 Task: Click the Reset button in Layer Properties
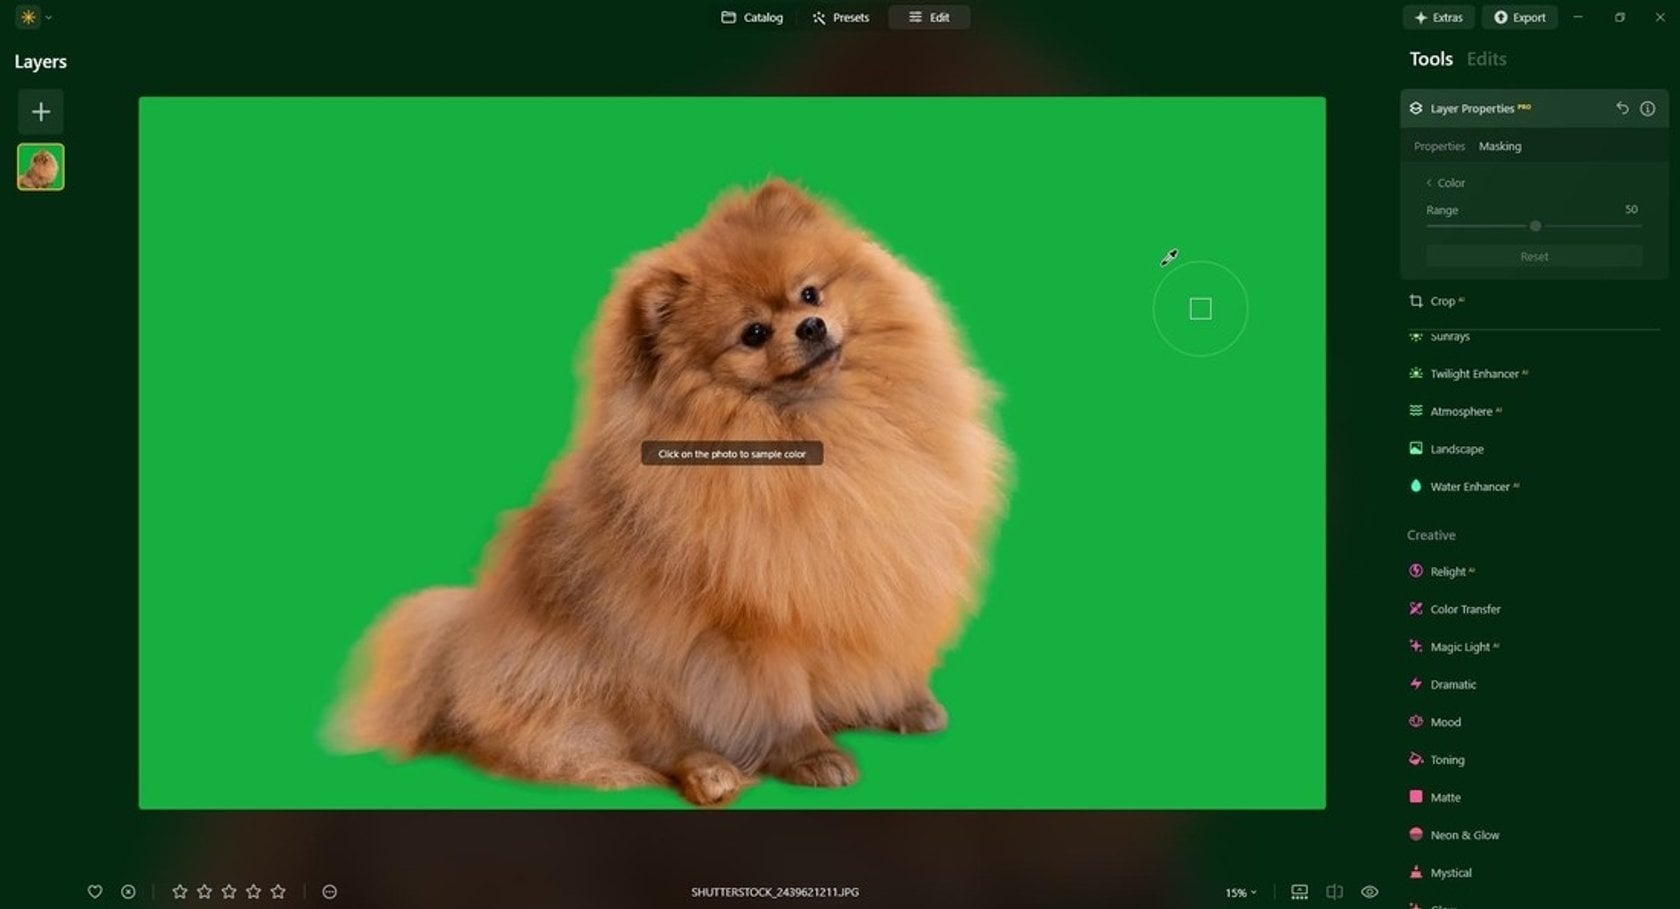pyautogui.click(x=1533, y=256)
